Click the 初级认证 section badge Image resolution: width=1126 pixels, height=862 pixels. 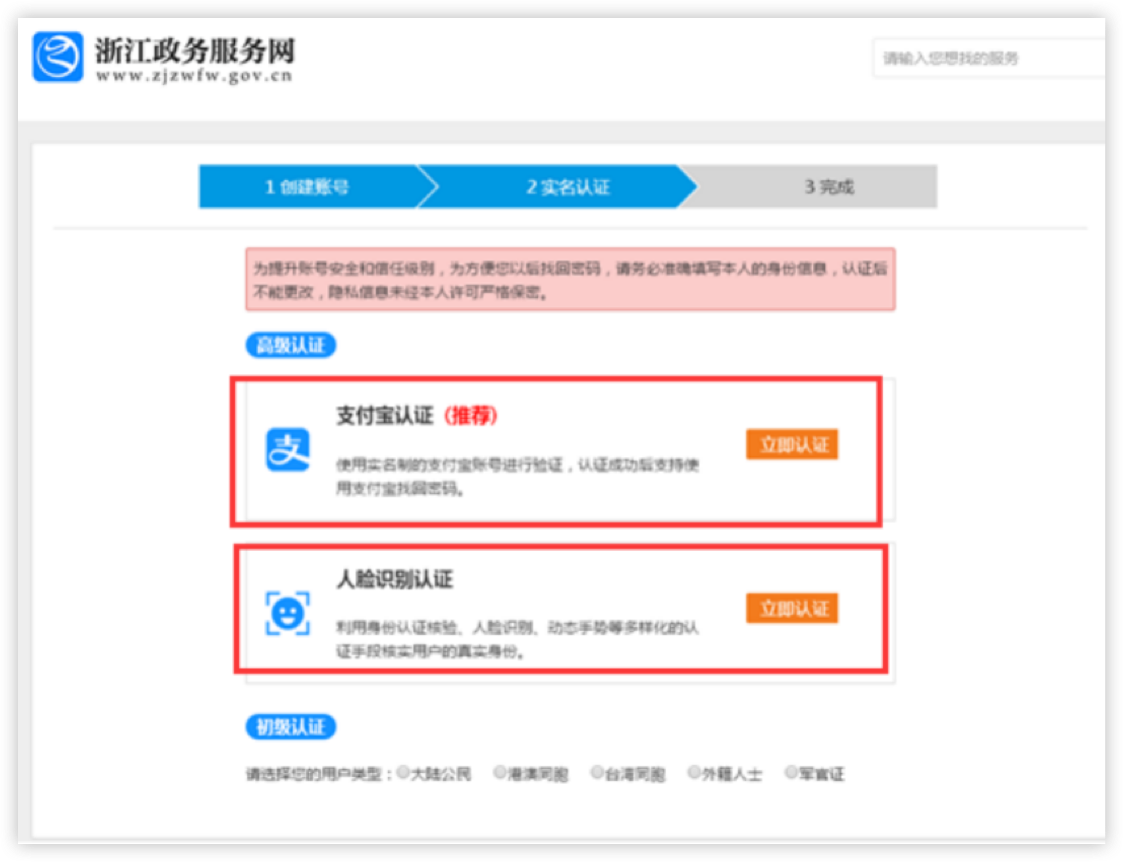pyautogui.click(x=291, y=727)
